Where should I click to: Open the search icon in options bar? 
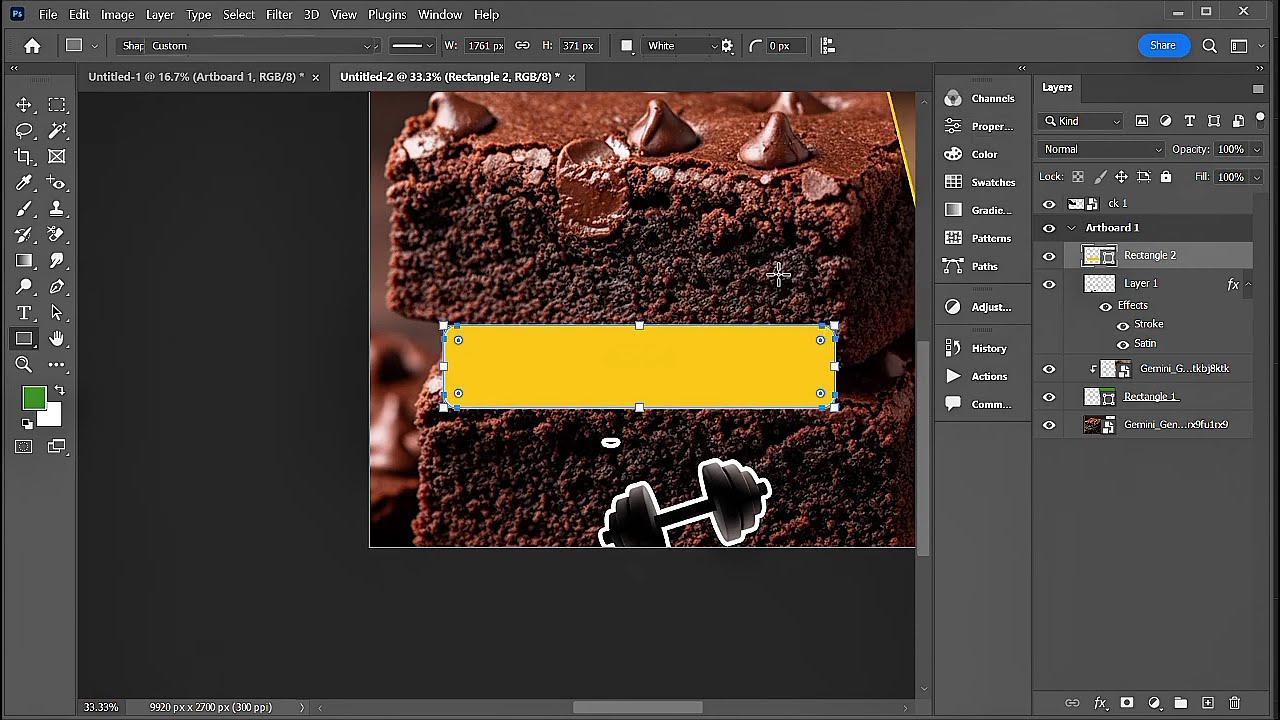tap(1209, 46)
